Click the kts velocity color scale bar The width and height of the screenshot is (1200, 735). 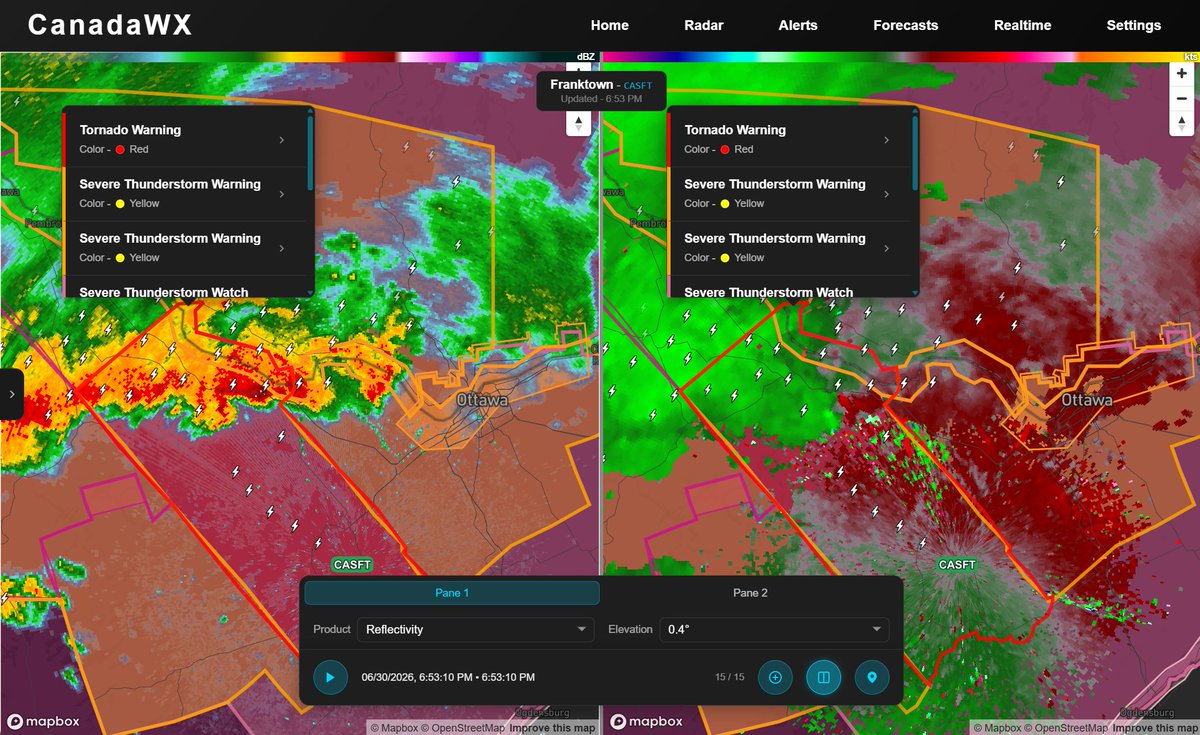(x=901, y=57)
